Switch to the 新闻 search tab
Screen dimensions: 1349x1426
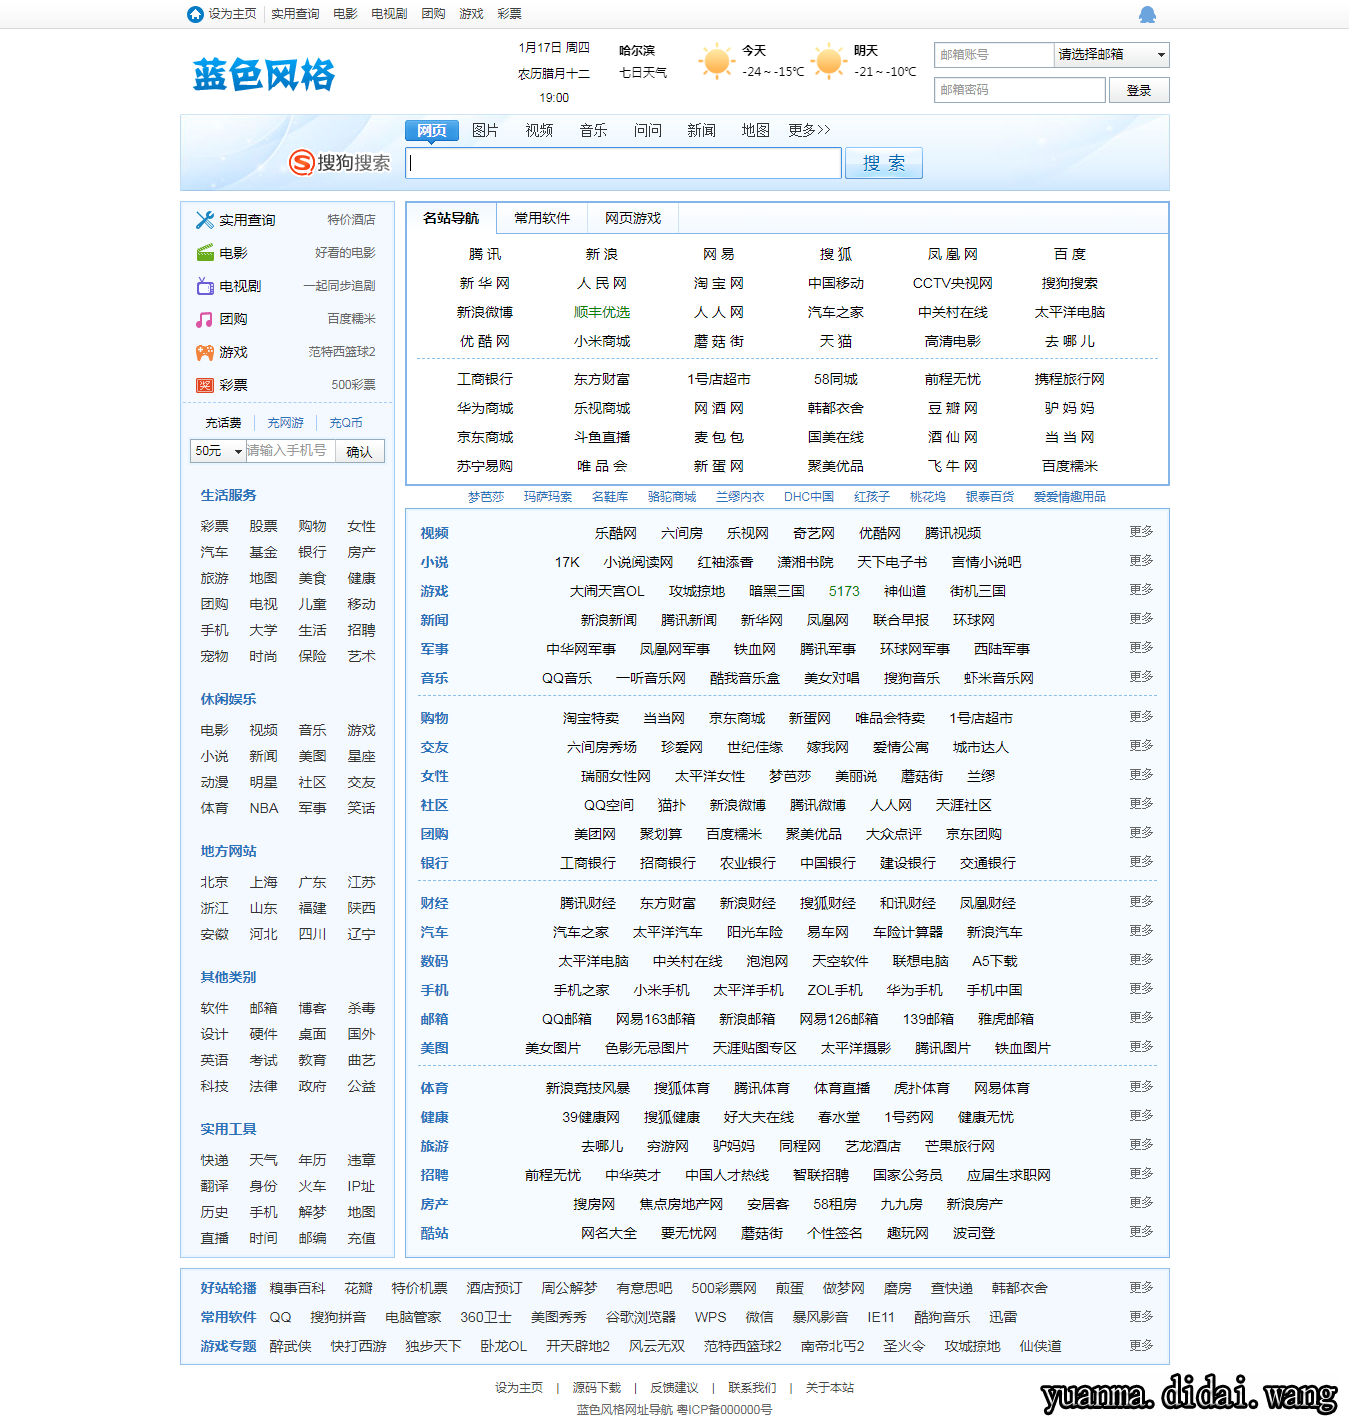point(701,130)
